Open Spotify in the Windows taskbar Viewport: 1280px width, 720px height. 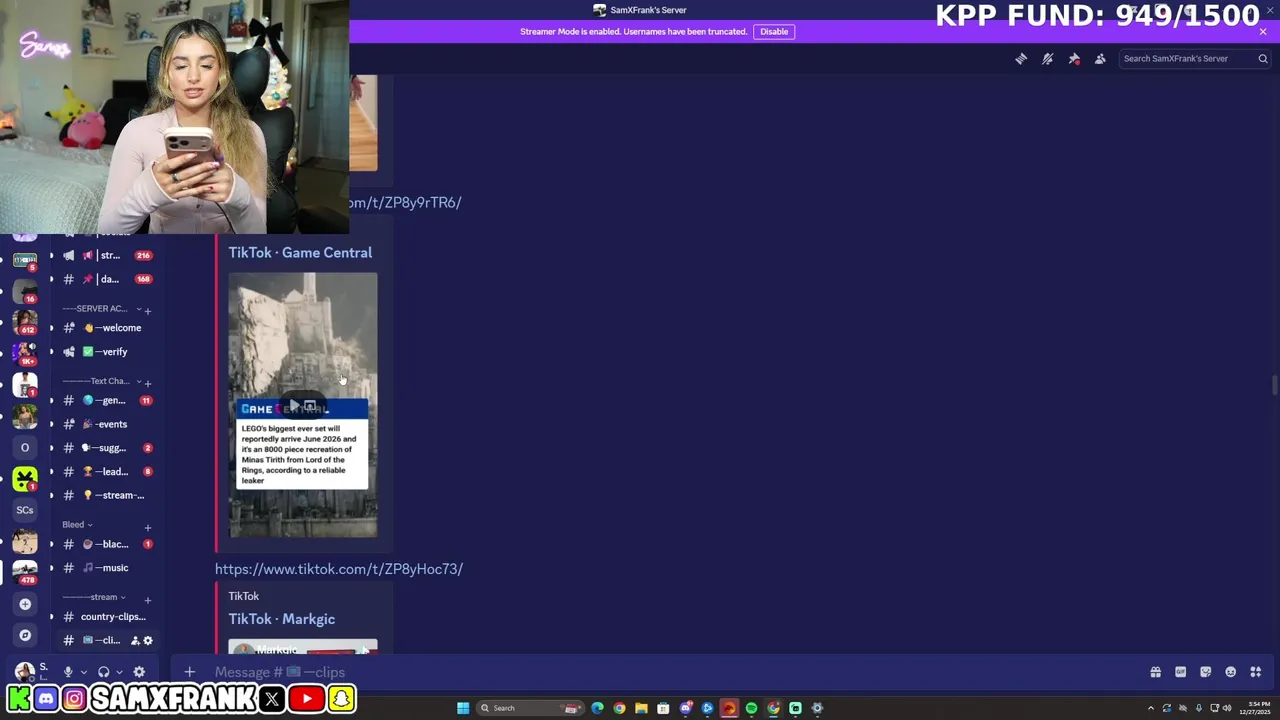pos(751,708)
